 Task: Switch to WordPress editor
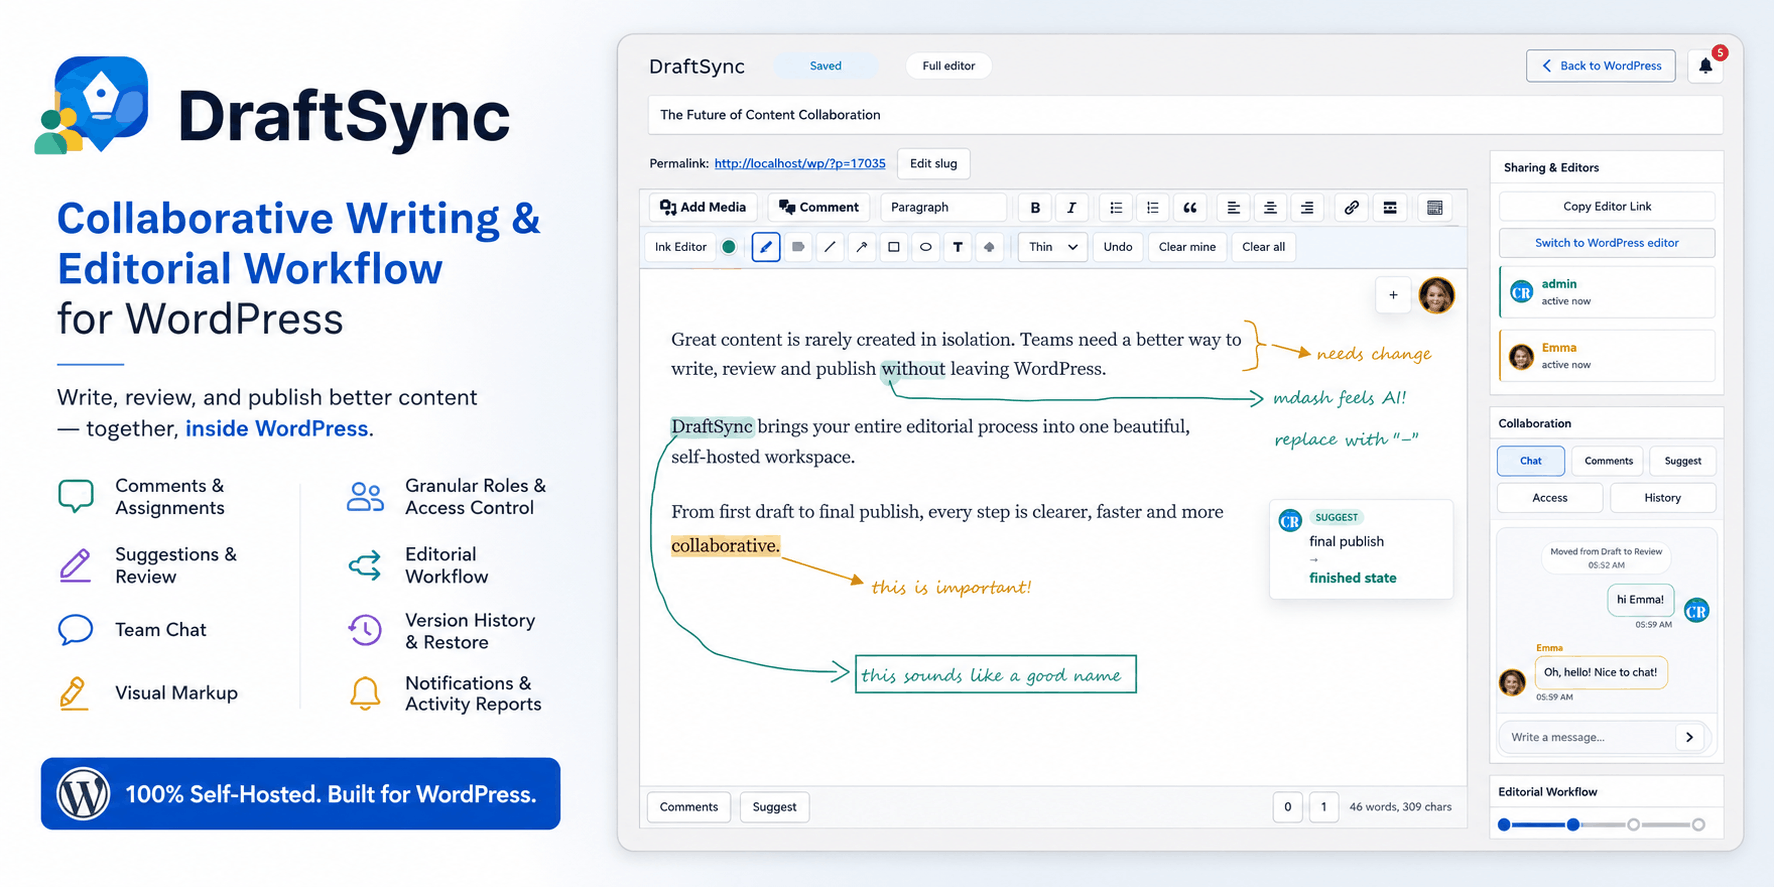[x=1607, y=243]
